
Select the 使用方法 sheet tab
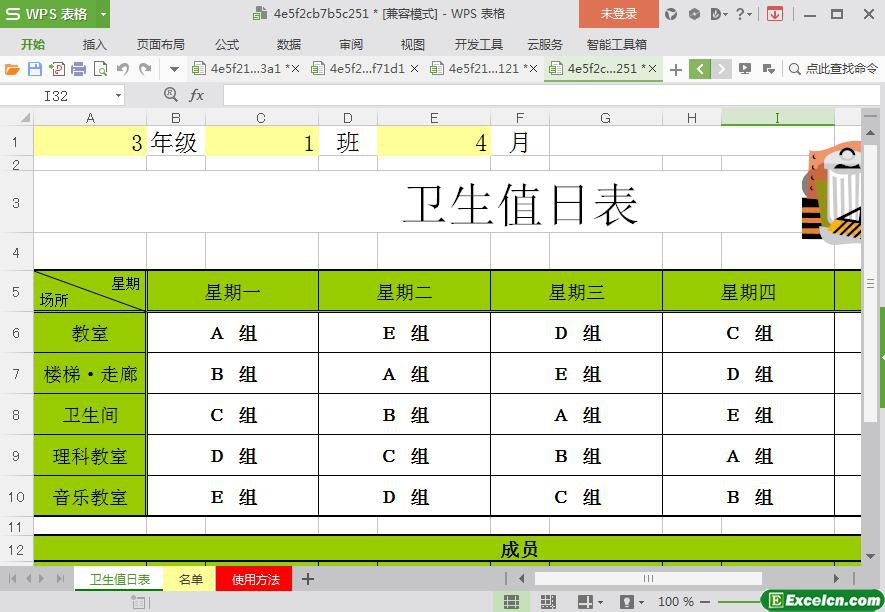click(255, 579)
